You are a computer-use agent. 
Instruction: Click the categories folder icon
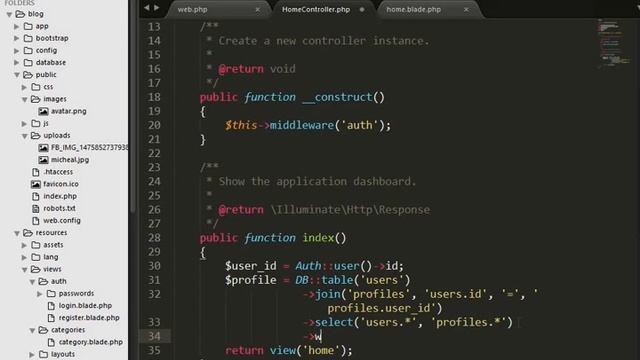pyautogui.click(x=43, y=330)
